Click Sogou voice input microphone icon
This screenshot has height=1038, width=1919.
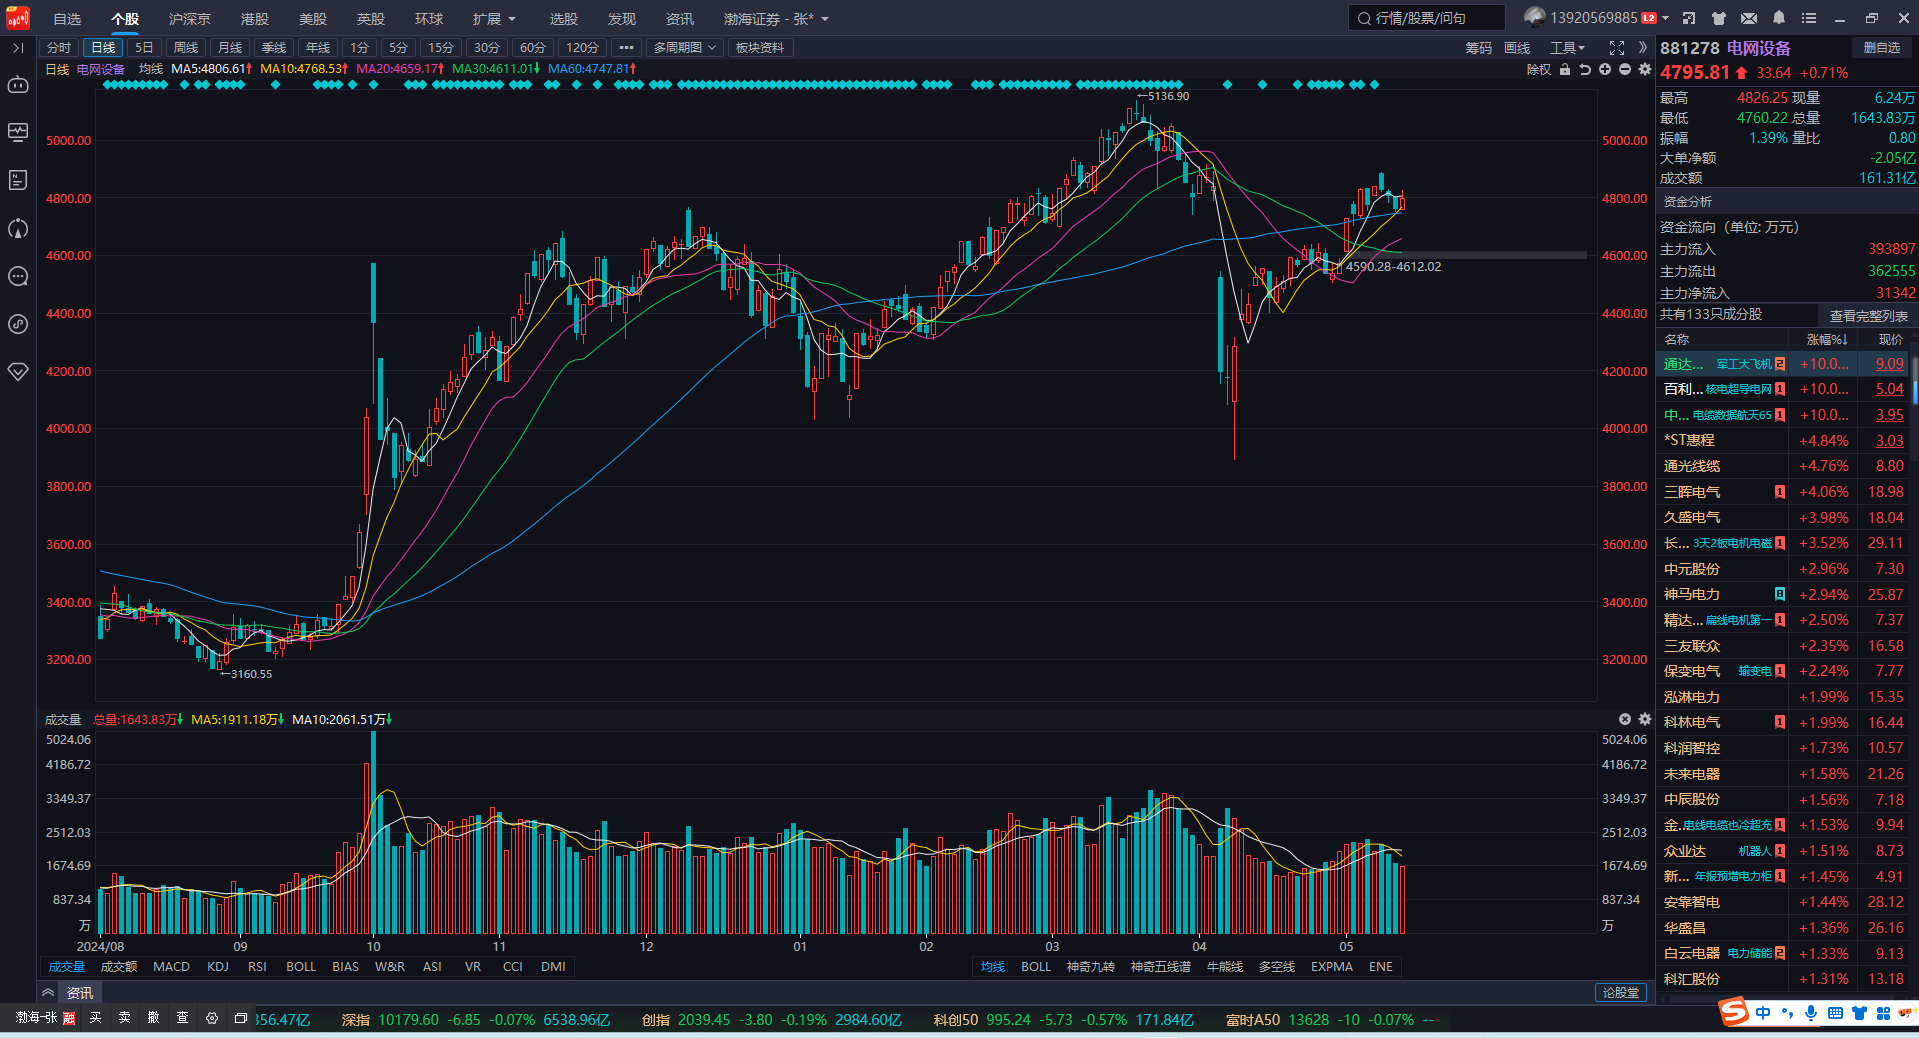(x=1811, y=1013)
